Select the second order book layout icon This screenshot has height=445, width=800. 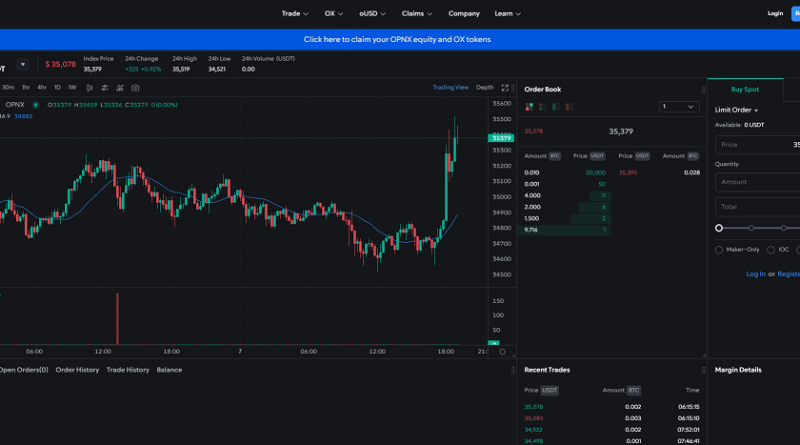click(x=542, y=107)
